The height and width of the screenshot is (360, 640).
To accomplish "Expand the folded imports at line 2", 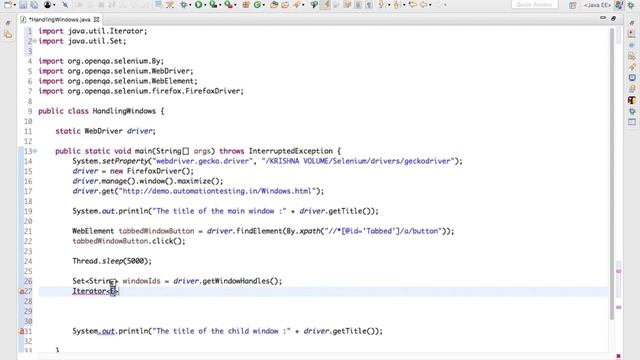I will pyautogui.click(x=35, y=41).
